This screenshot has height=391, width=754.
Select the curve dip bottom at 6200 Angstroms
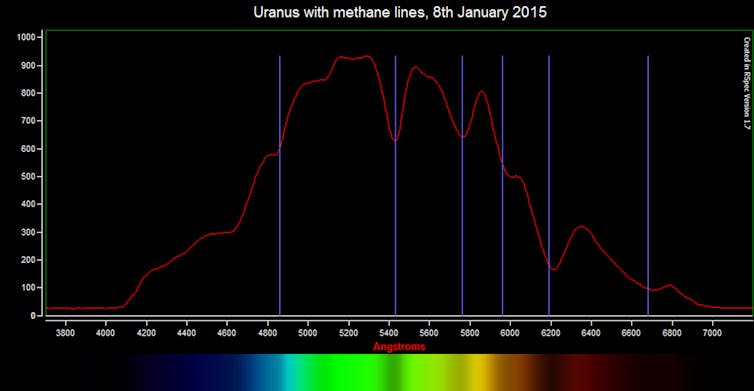coord(554,269)
